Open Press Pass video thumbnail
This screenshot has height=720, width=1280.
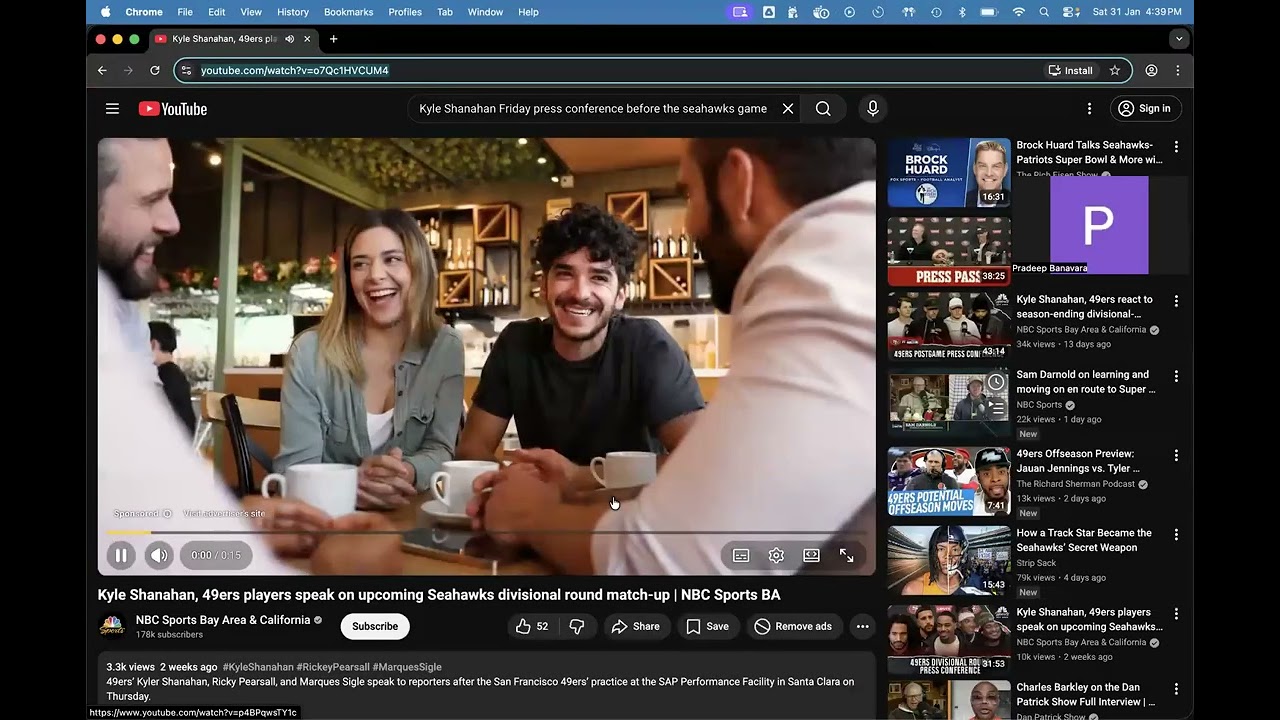coord(949,251)
